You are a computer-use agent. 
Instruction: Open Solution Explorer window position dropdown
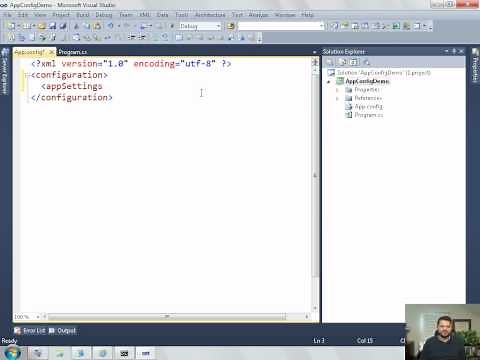pos(447,51)
